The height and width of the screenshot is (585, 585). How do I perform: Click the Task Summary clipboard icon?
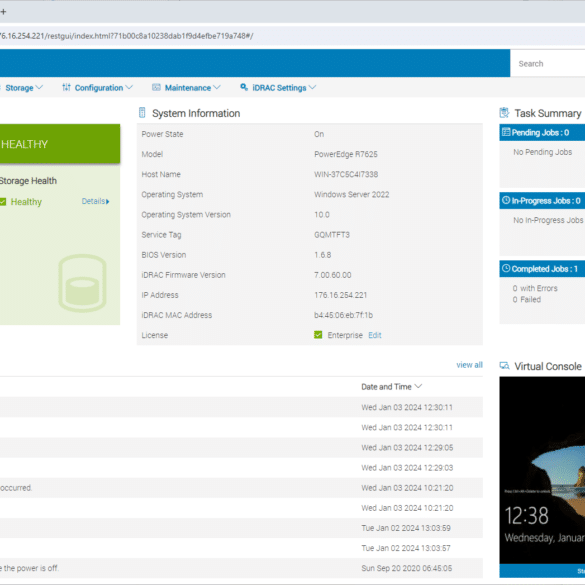(504, 113)
